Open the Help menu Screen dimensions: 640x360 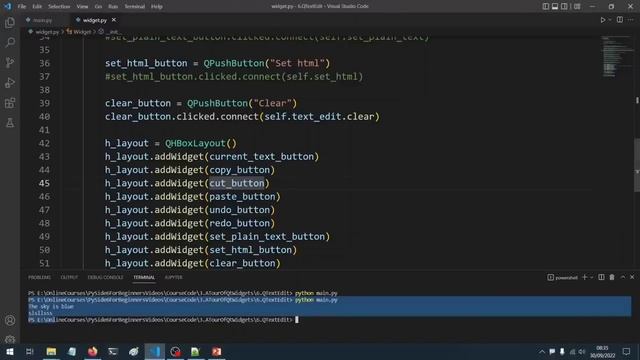tap(157, 7)
